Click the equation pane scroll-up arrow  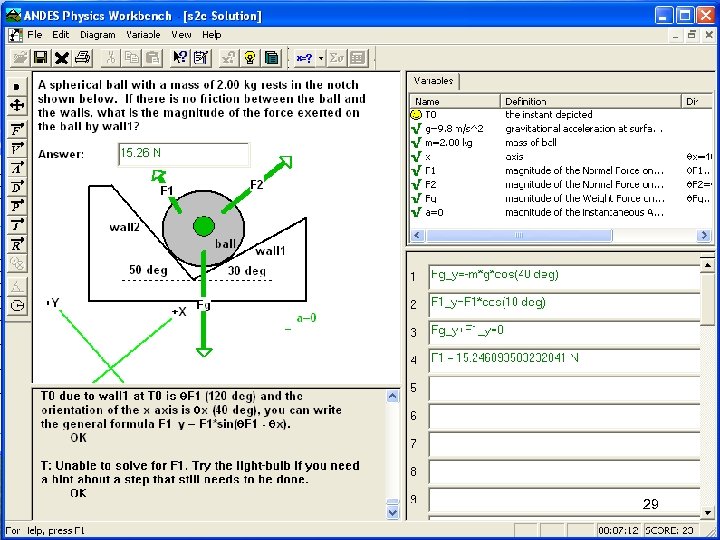707,265
